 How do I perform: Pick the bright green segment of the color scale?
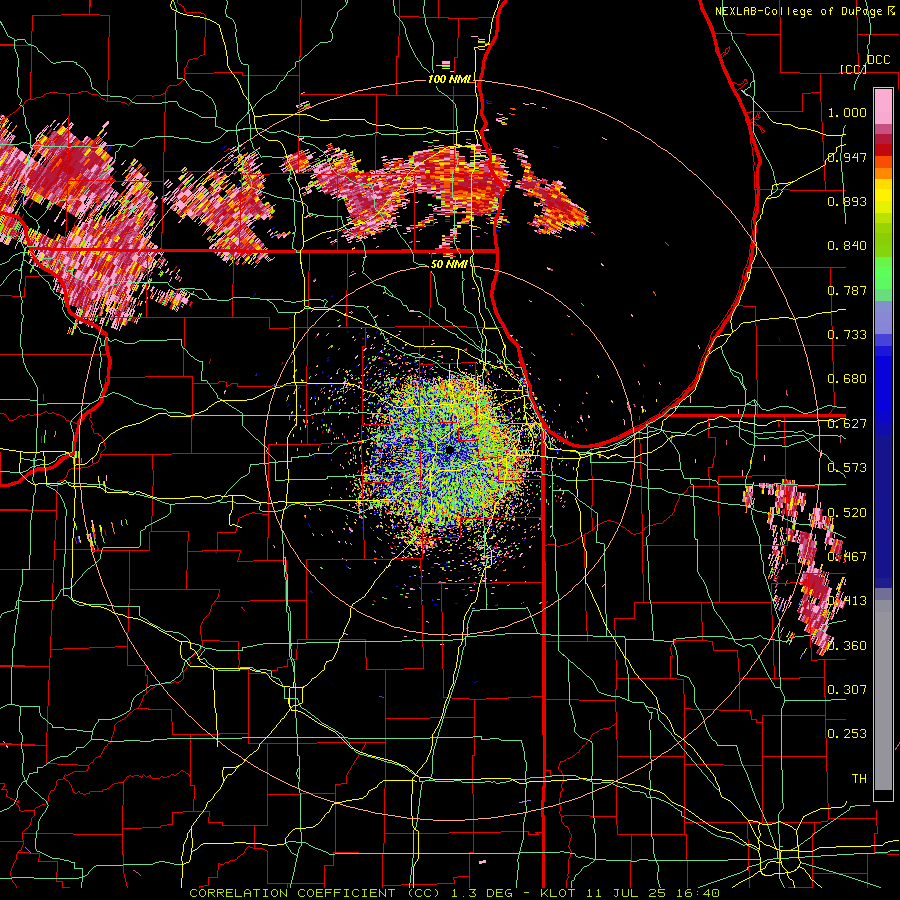click(883, 273)
